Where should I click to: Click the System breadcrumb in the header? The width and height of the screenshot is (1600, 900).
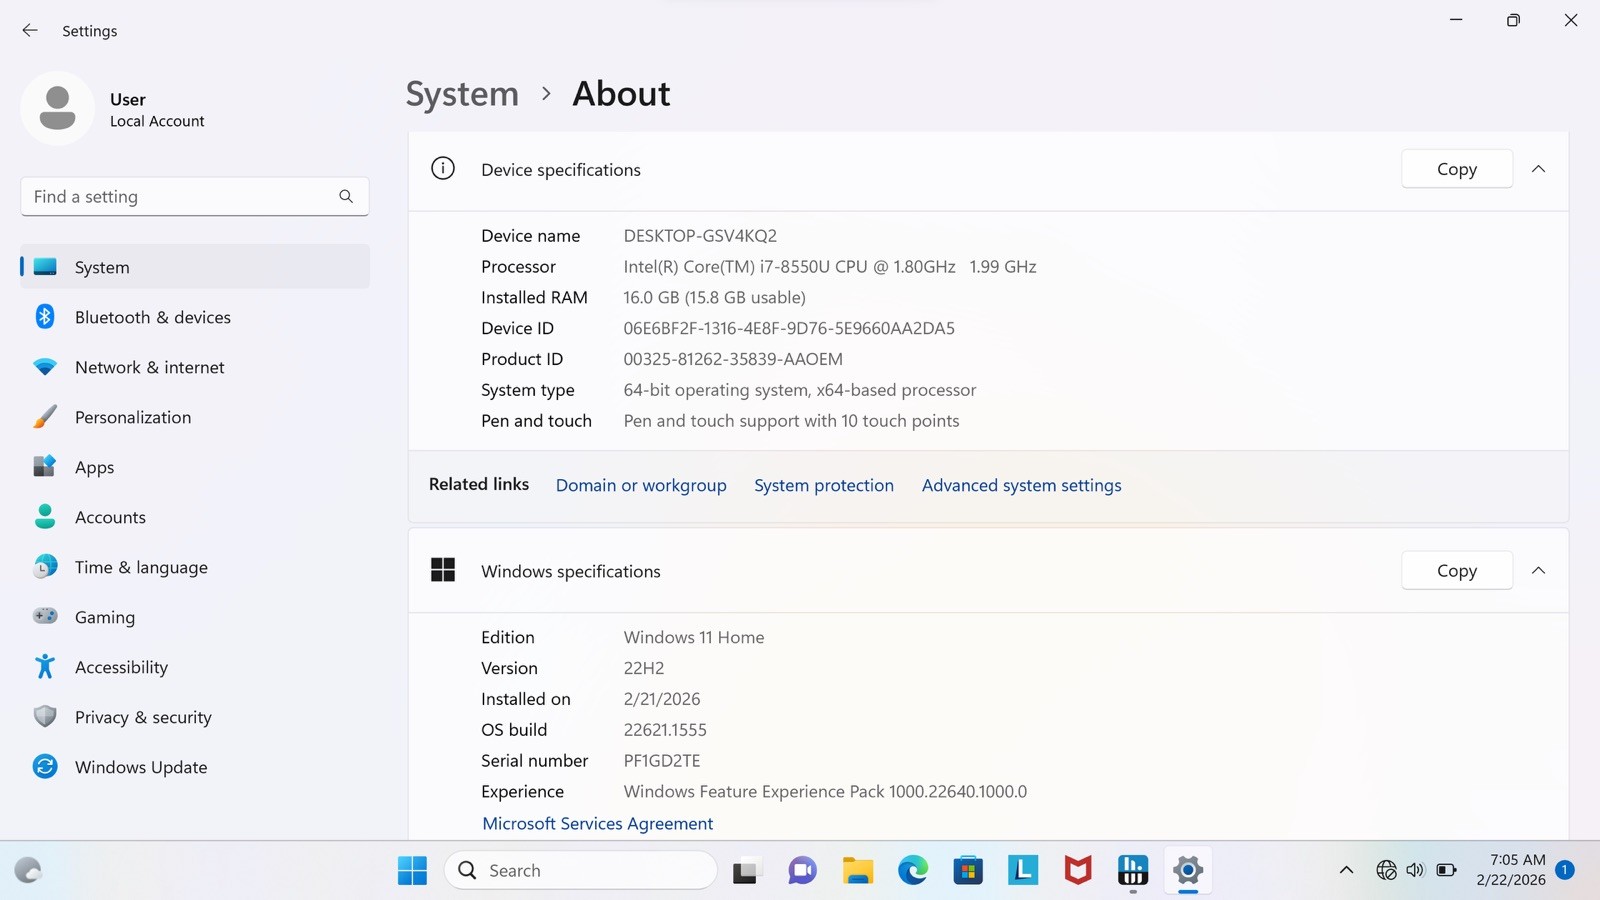pos(462,93)
